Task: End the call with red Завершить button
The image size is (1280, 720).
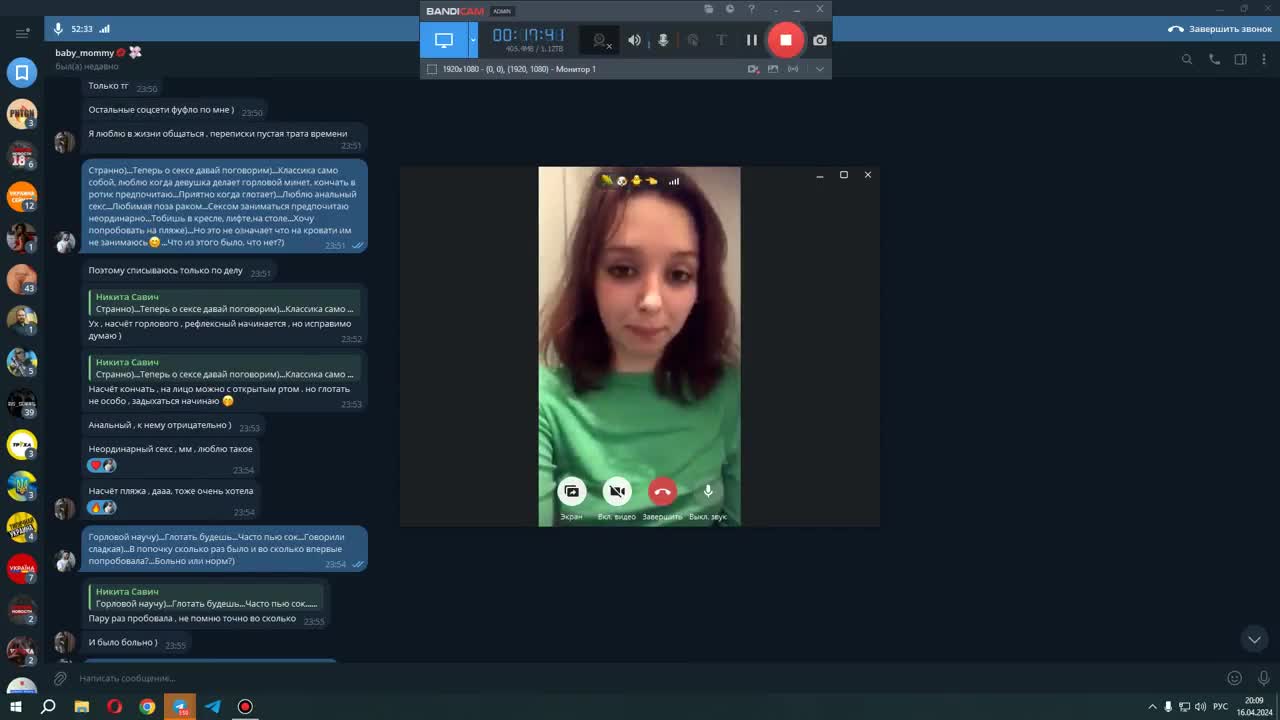Action: tap(662, 491)
